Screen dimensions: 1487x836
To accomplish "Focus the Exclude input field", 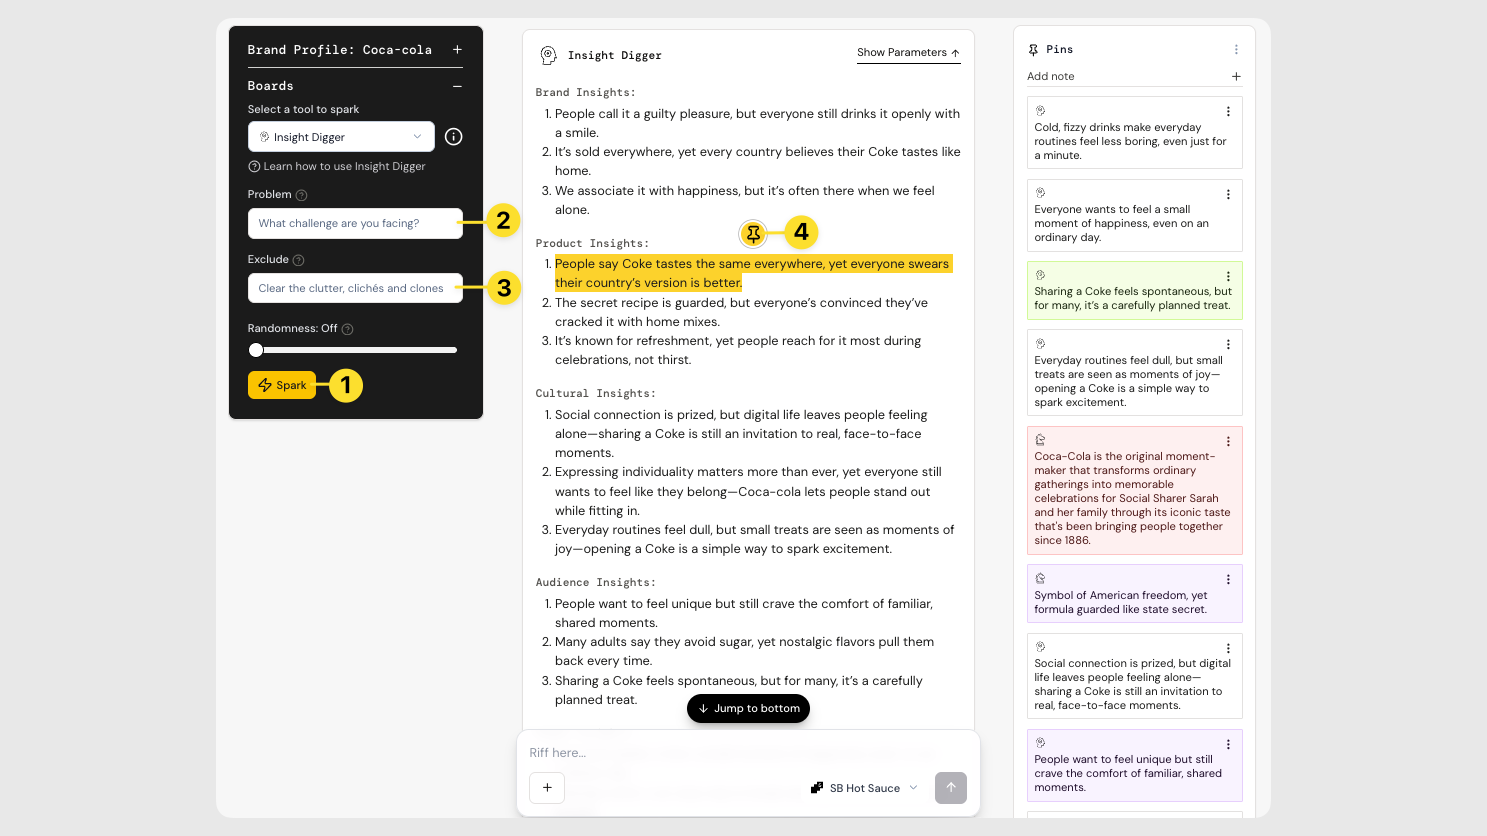I will [355, 288].
